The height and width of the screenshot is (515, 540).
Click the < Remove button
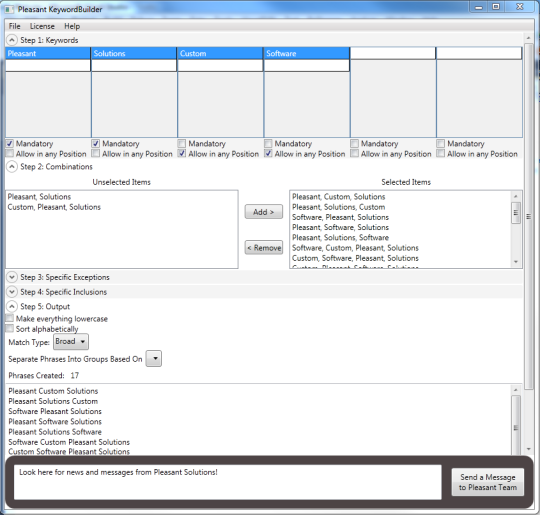click(x=263, y=248)
